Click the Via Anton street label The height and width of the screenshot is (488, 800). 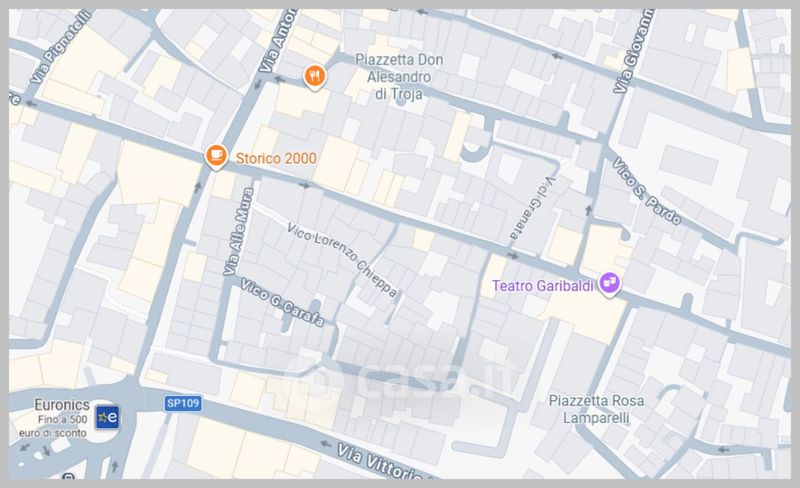coord(277,41)
